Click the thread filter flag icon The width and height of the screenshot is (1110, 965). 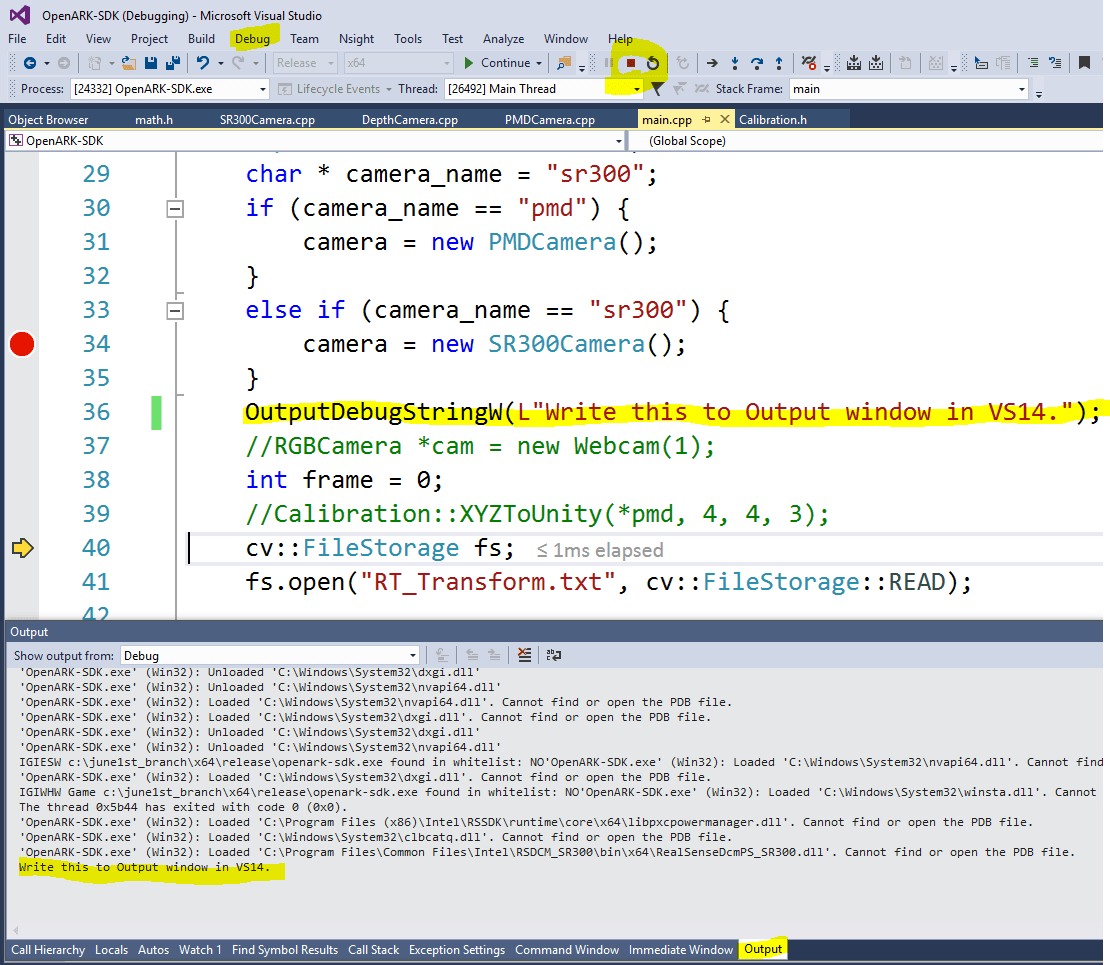(657, 88)
